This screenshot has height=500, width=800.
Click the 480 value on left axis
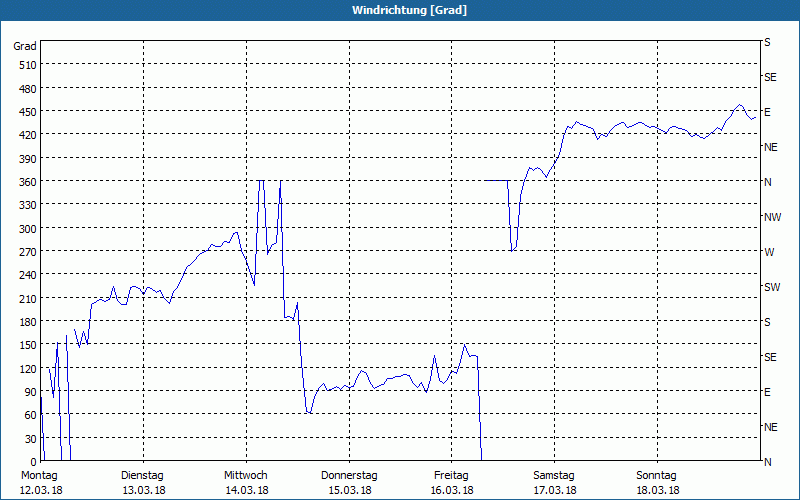[28, 89]
